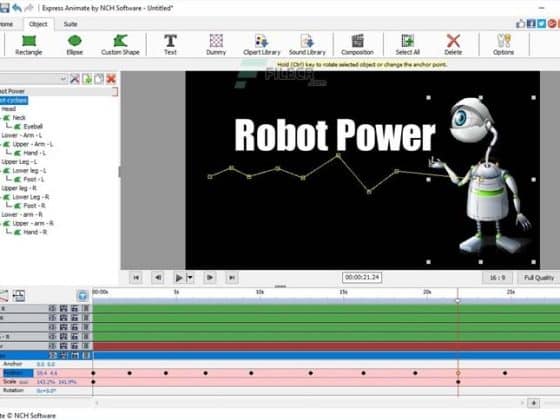Select the 'Hand - R' tree item
The image size is (560, 420).
pos(35,232)
